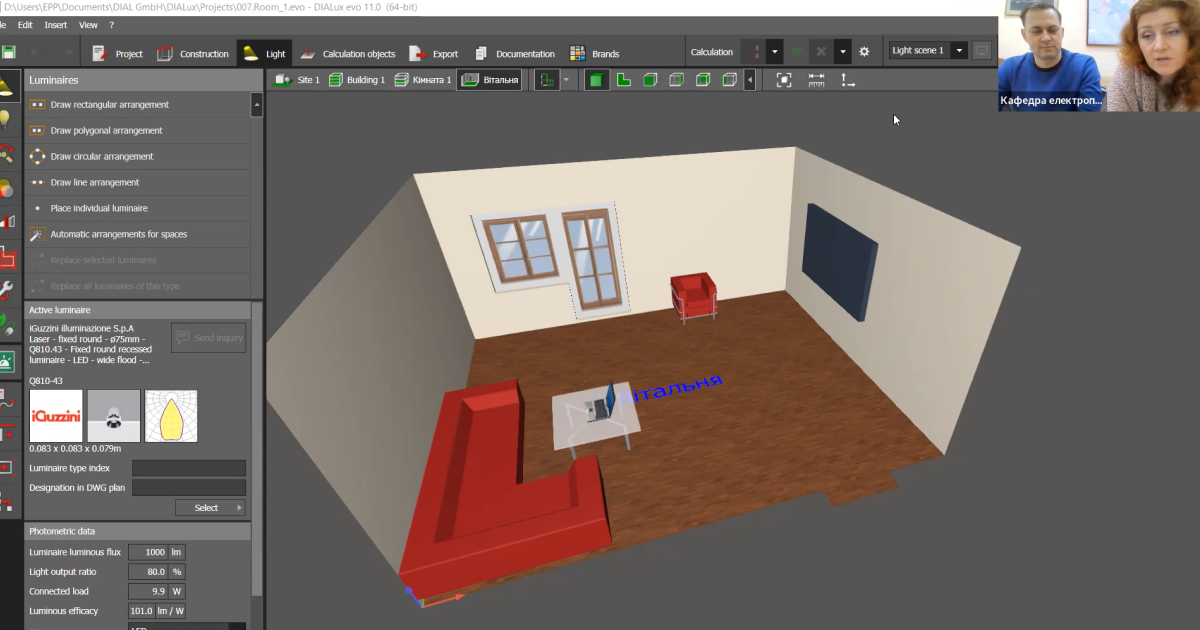Viewport: 1200px width, 630px height.
Task: Click the iGuzzini polar light distribution thumbnail
Action: [171, 416]
